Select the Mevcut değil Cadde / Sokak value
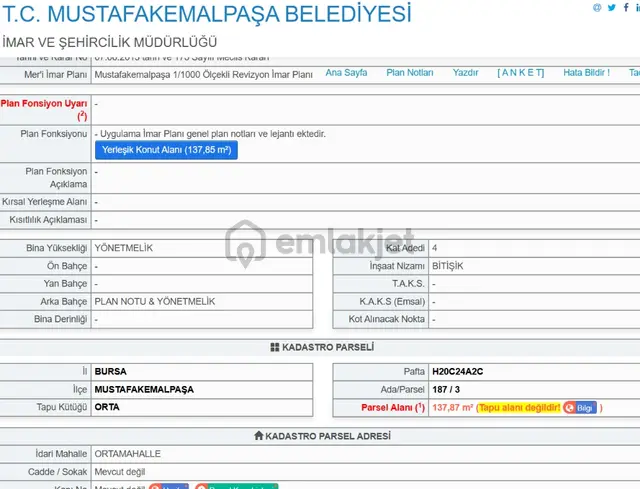This screenshot has width=640, height=489. coord(120,472)
